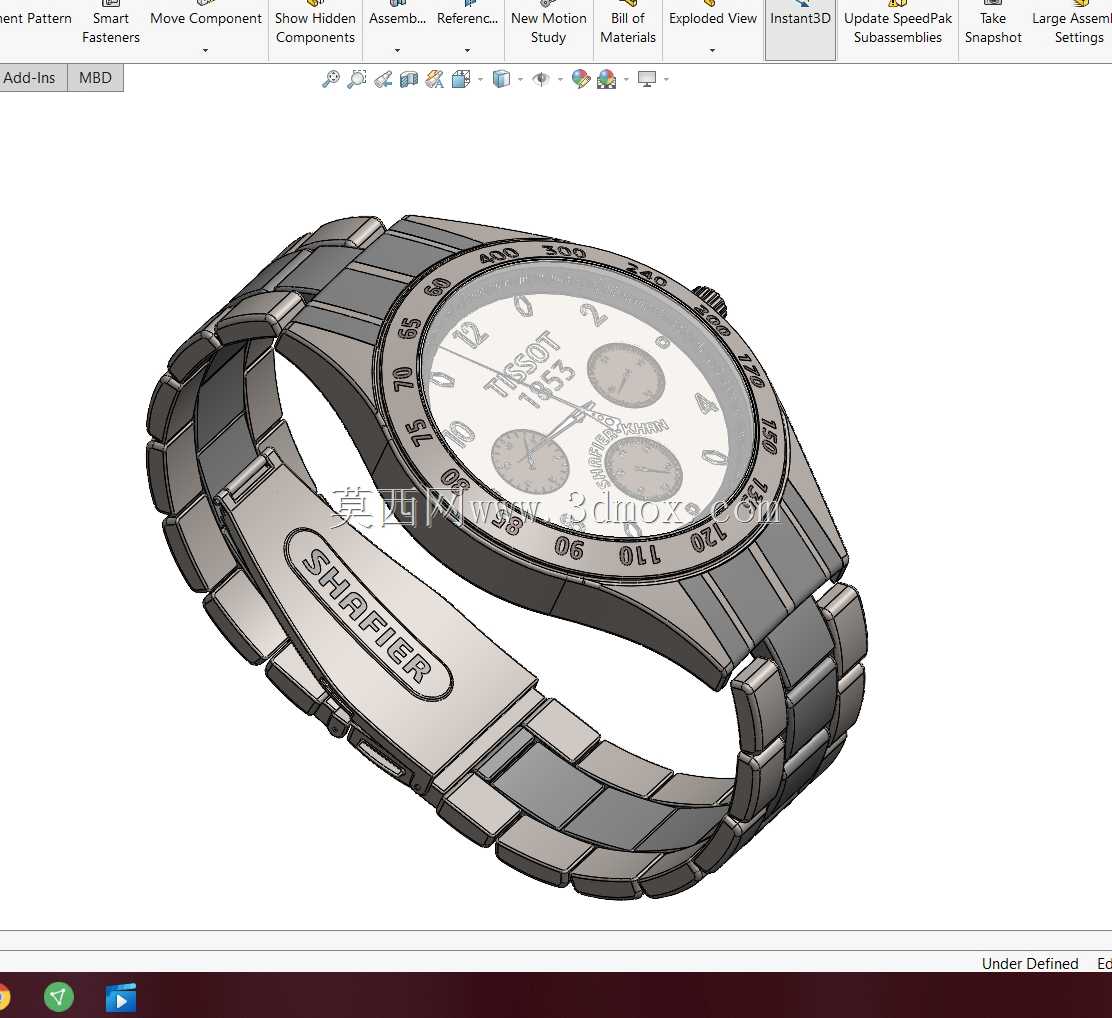Open green paper-plane app in taskbar
Viewport: 1112px width, 1018px height.
point(59,997)
